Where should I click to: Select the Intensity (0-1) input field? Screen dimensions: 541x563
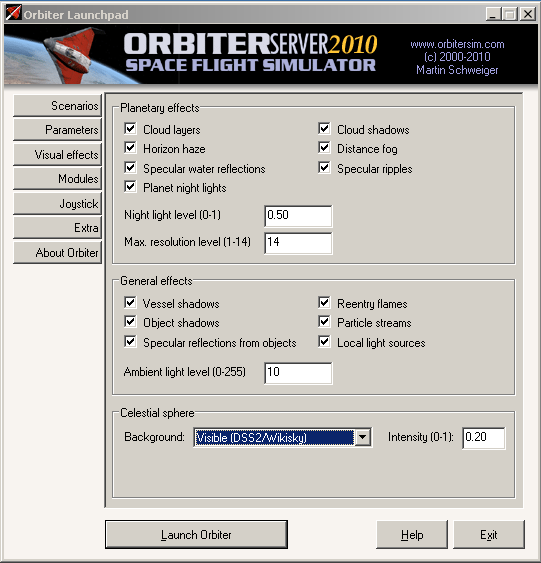click(x=484, y=438)
